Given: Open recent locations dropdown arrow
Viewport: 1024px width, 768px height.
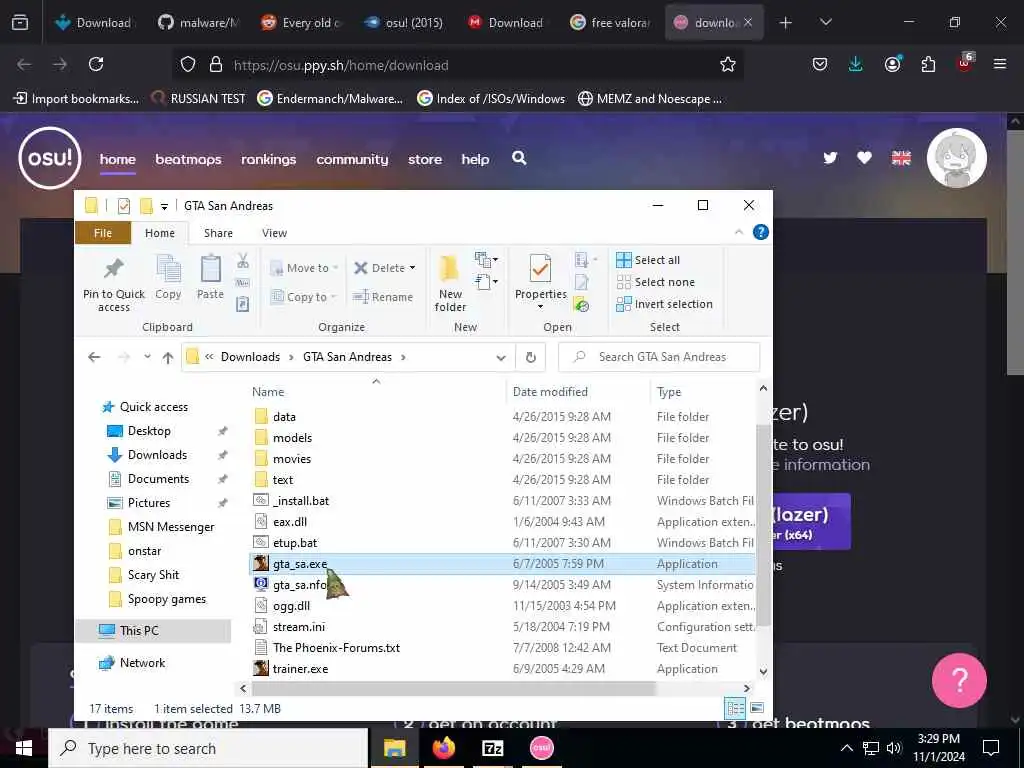Looking at the screenshot, I should coord(148,357).
